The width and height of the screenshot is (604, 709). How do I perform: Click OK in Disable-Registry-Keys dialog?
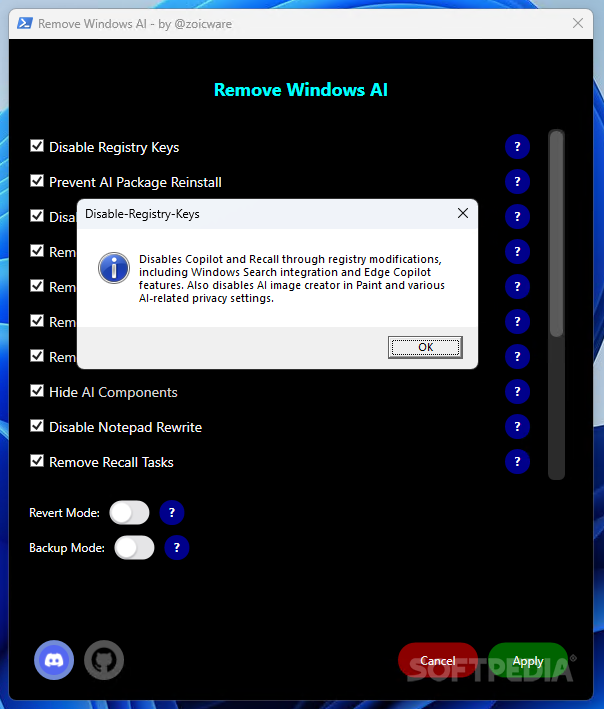tap(425, 347)
